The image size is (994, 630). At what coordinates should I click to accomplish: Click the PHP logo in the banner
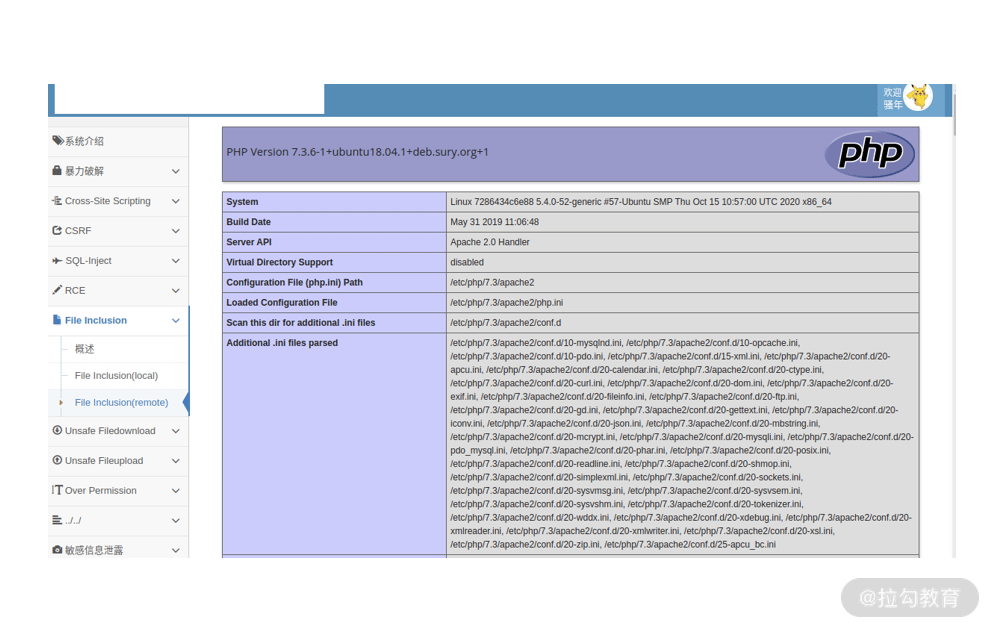pyautogui.click(x=870, y=154)
